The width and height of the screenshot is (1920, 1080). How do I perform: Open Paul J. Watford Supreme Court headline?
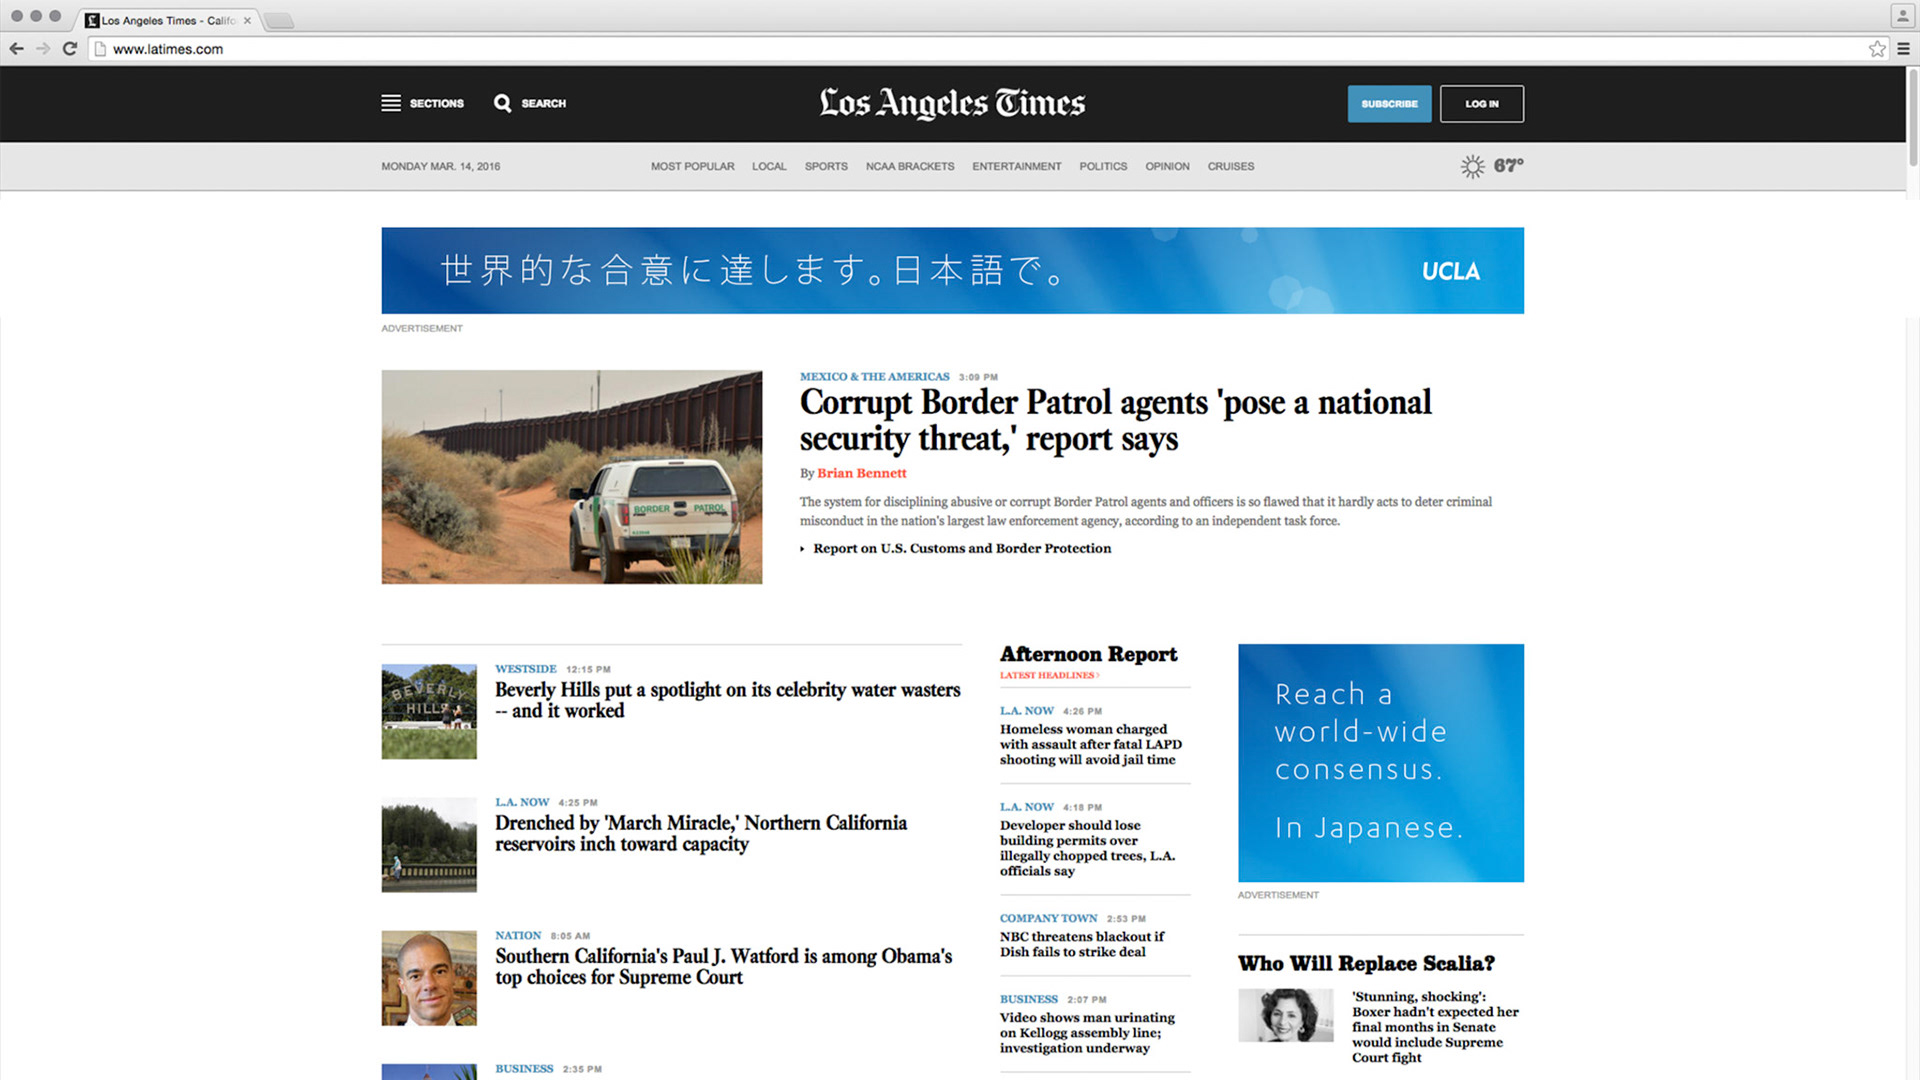(x=723, y=967)
